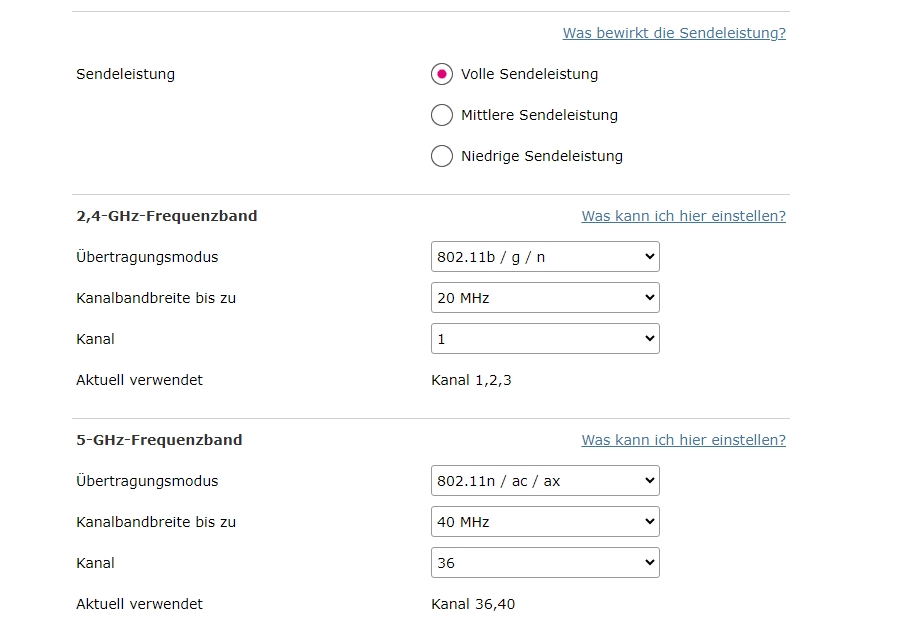Expand the 802.11b / g / n Übertragungsmodus dropdown
Image resolution: width=908 pixels, height=631 pixels.
click(x=545, y=257)
